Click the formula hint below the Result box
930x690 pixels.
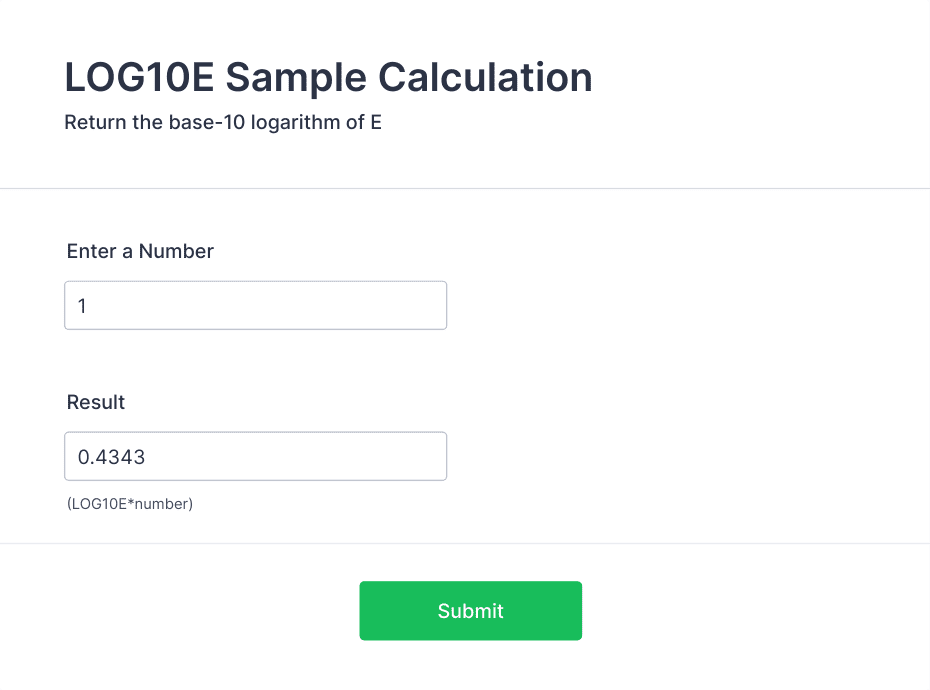tap(129, 504)
